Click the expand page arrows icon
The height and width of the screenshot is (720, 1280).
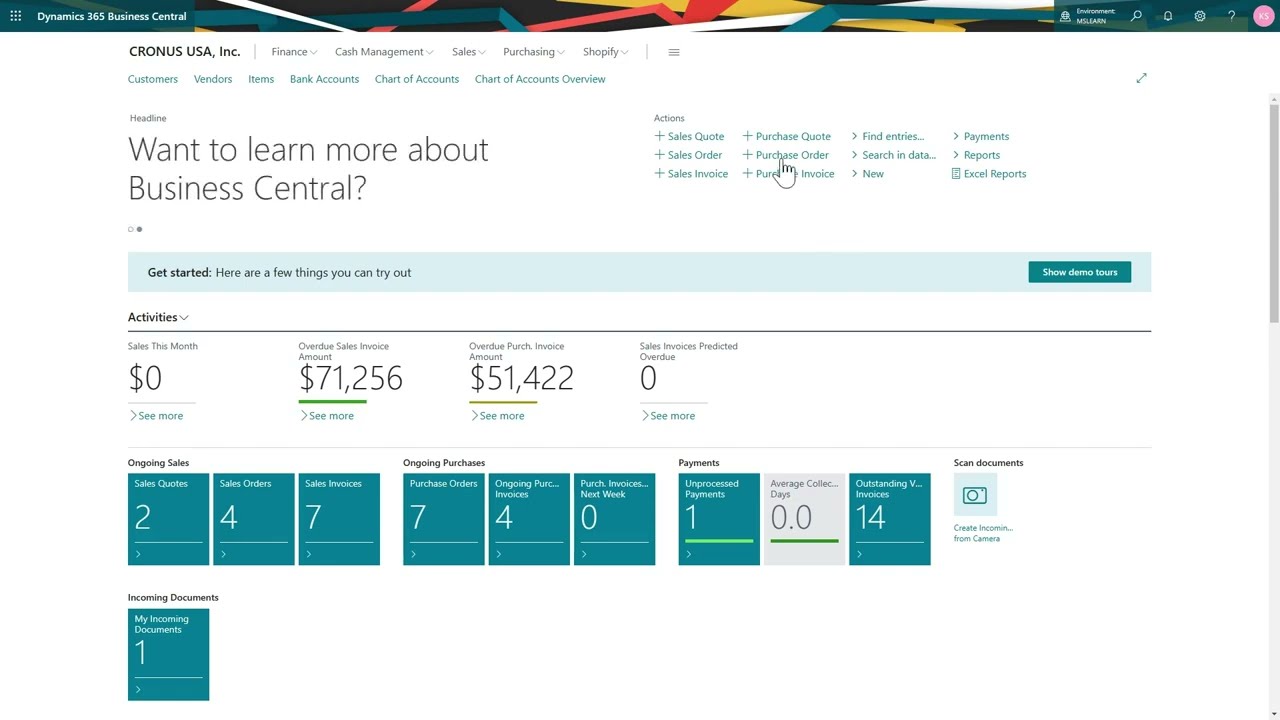click(x=1141, y=78)
